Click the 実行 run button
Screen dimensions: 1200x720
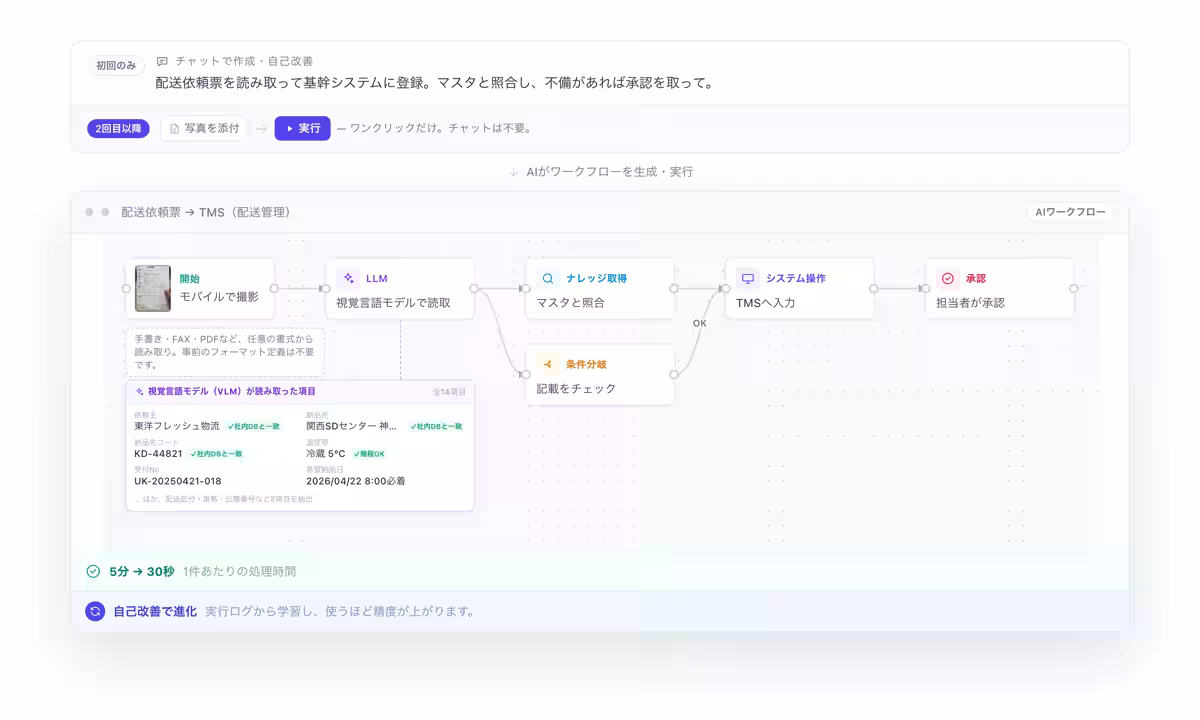coord(302,128)
